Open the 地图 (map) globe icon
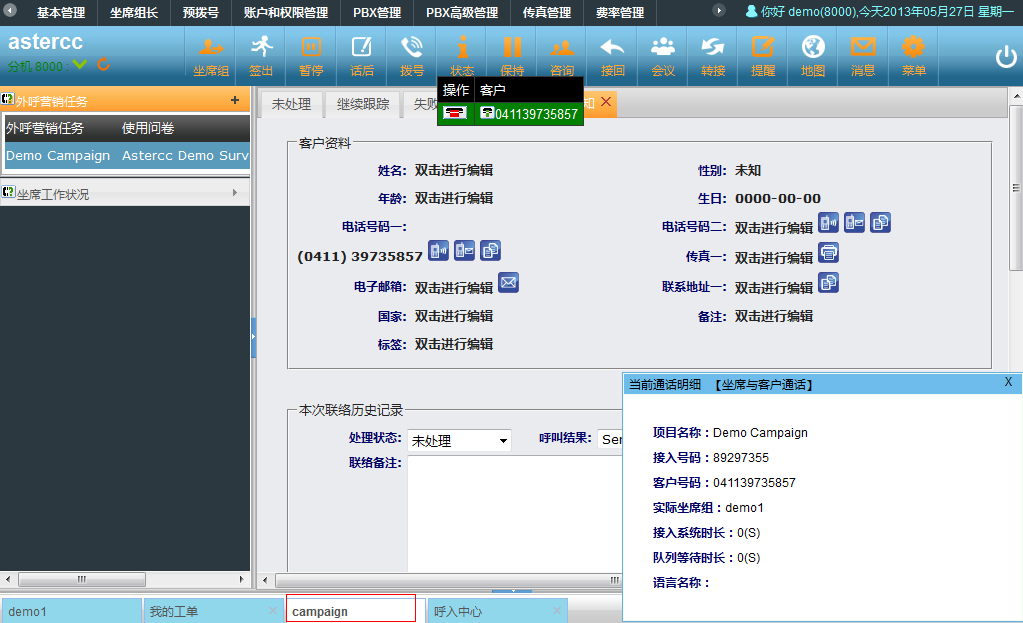Image resolution: width=1023 pixels, height=623 pixels. pyautogui.click(x=813, y=54)
